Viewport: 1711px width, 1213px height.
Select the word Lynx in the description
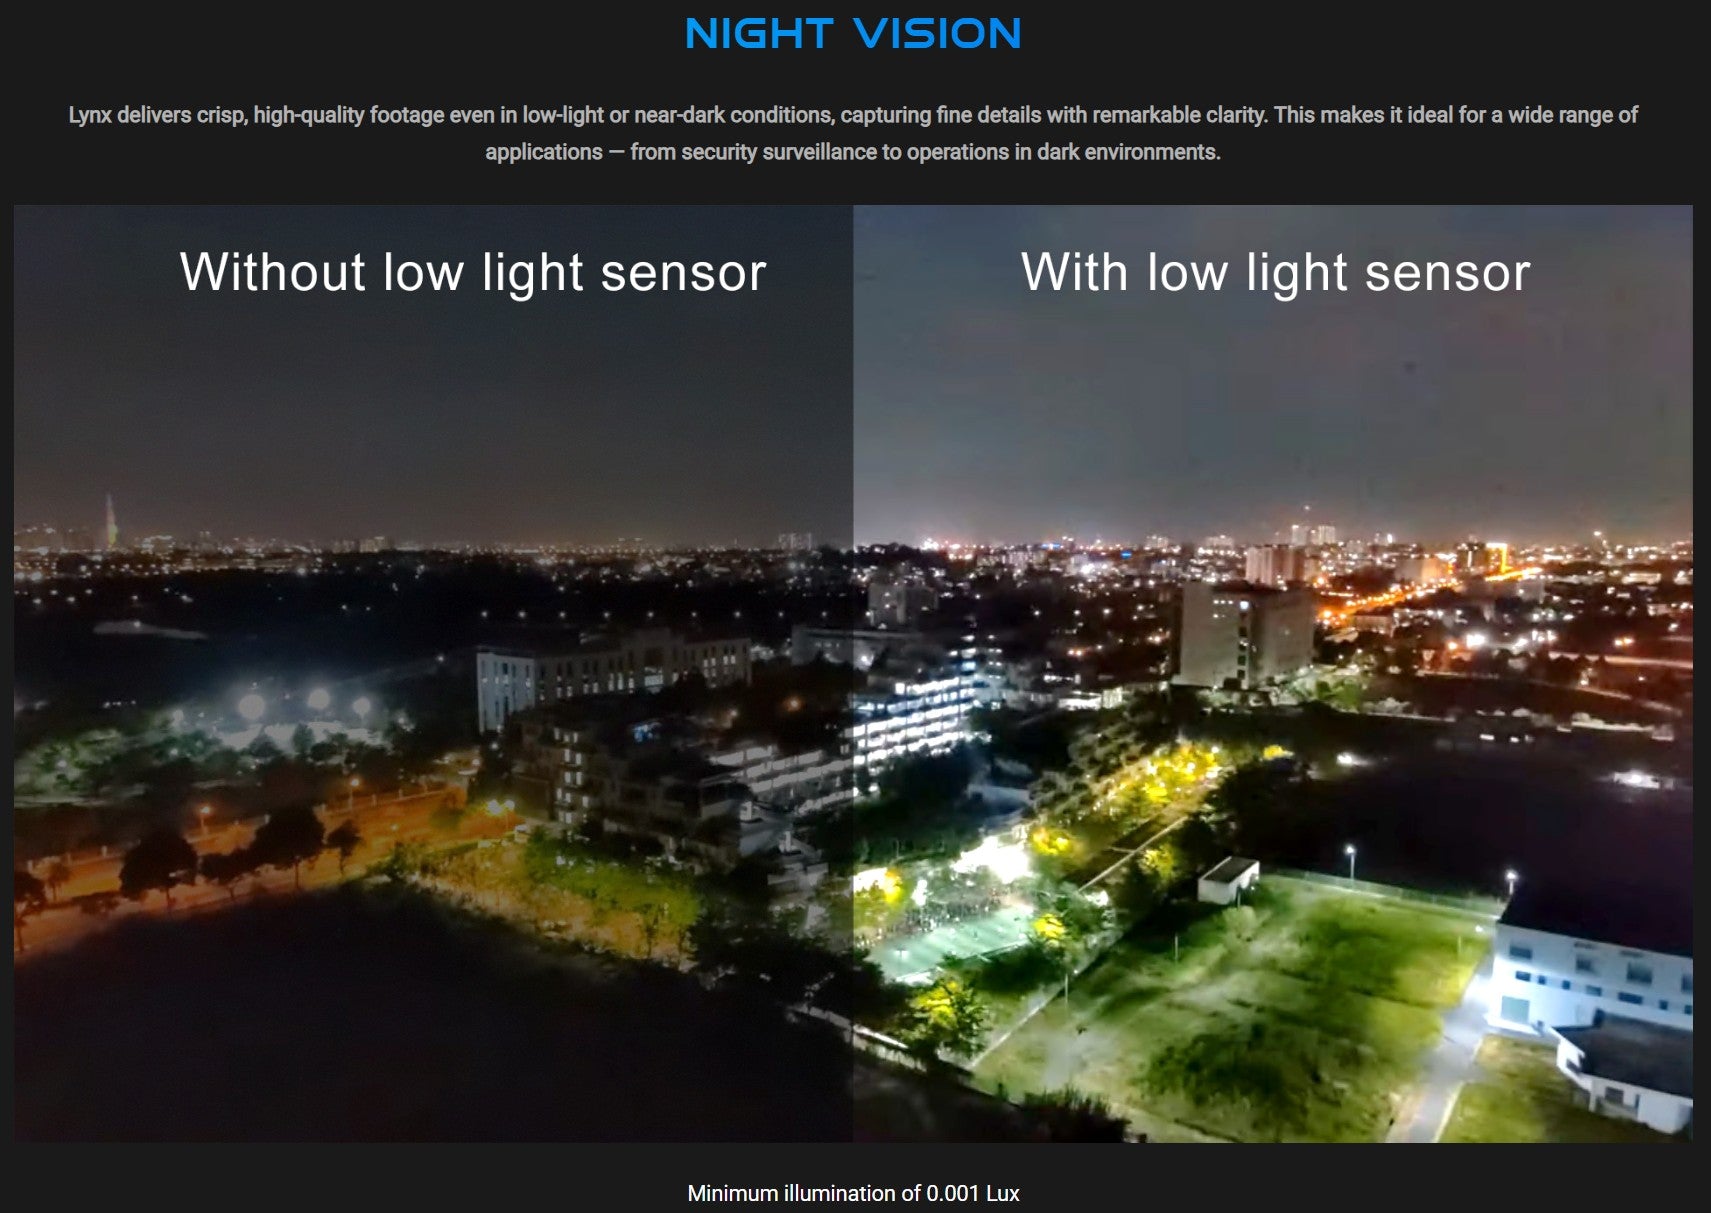click(89, 115)
